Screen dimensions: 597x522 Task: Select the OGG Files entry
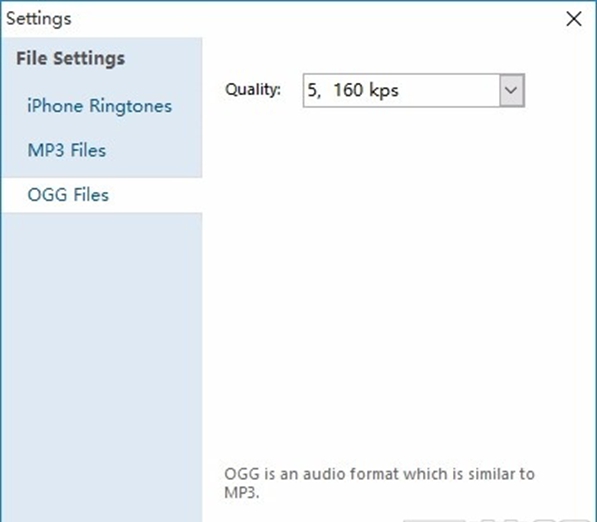point(68,195)
